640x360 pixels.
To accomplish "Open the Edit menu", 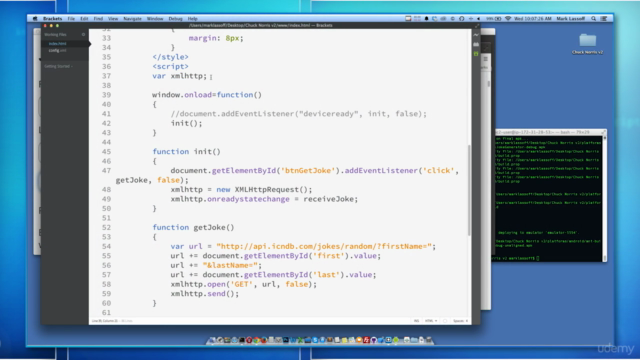I will 84,19.
